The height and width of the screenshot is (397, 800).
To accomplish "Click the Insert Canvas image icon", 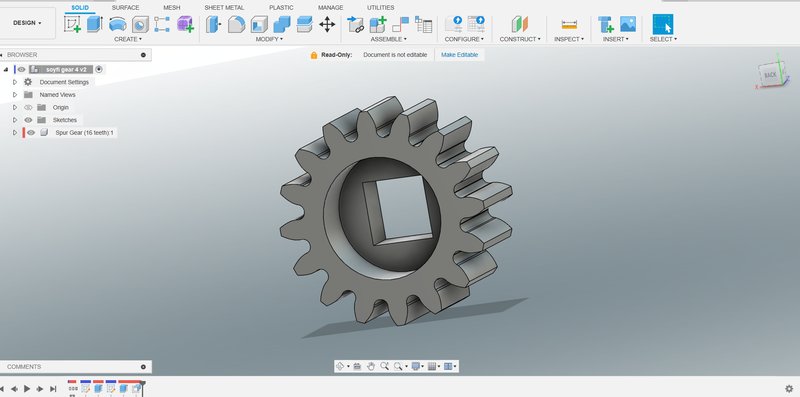I will [628, 24].
